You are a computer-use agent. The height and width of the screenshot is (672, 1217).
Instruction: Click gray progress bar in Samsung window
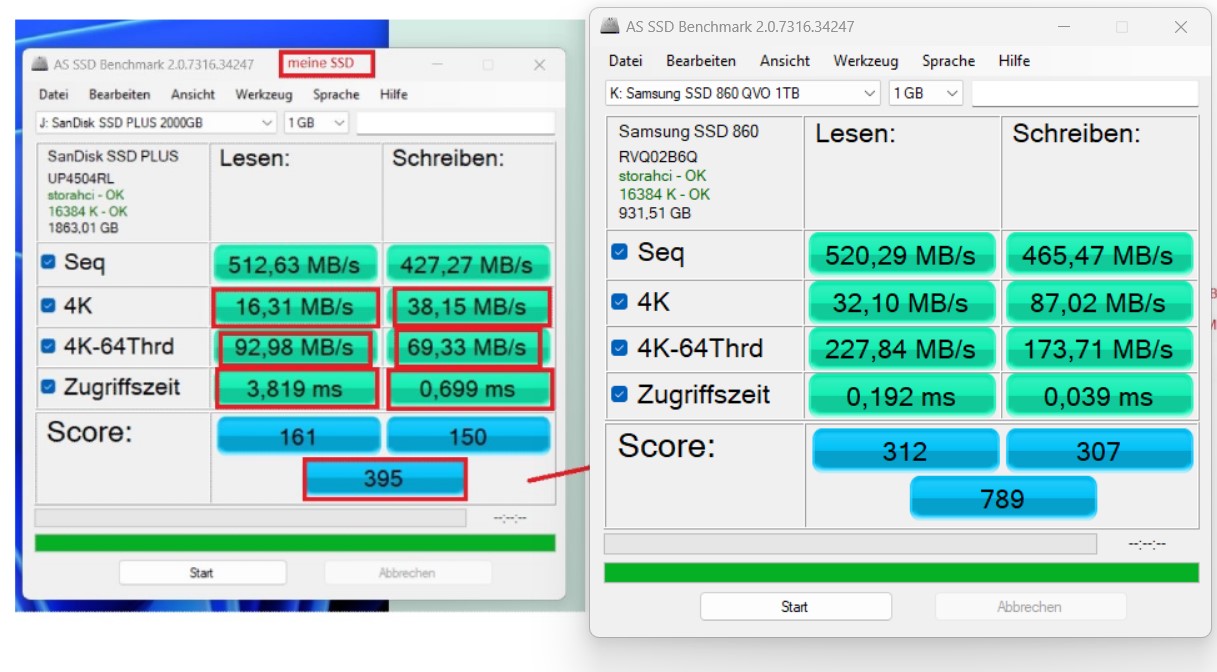click(x=850, y=544)
